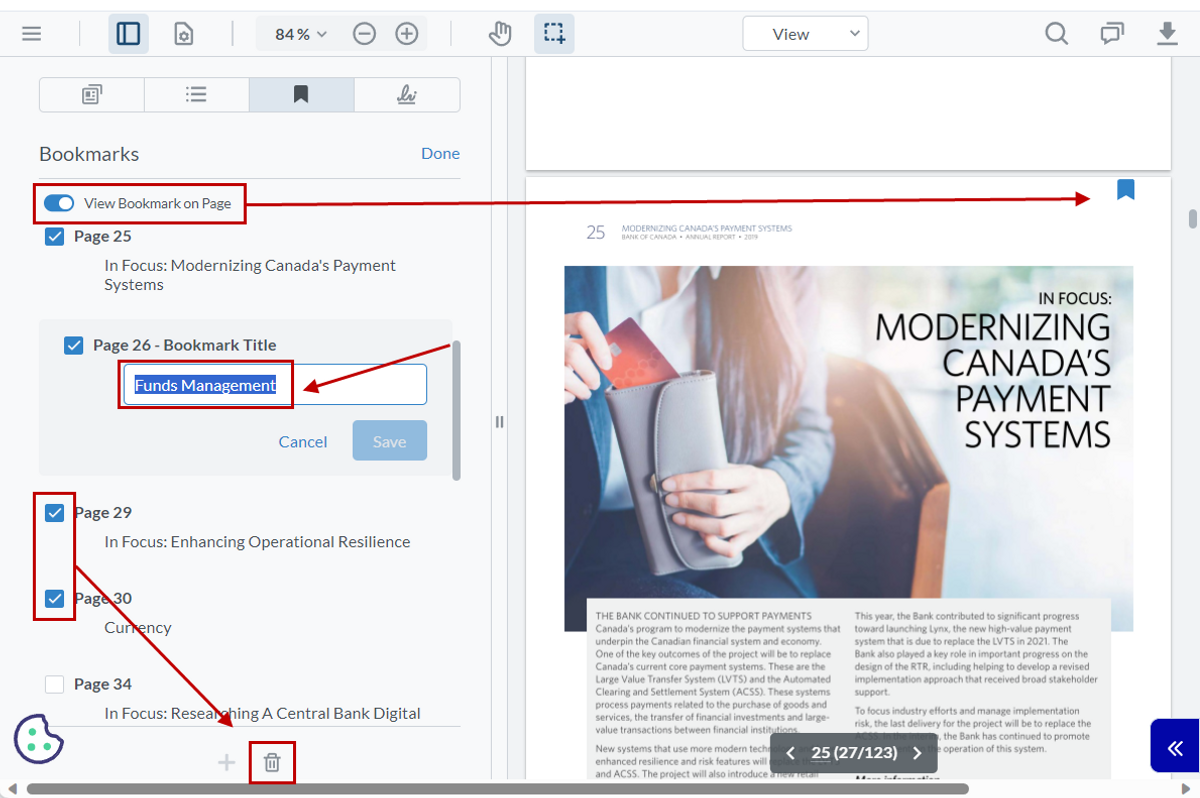Screen dimensions: 1200x798
Task: Open the View mode dropdown
Action: [805, 33]
